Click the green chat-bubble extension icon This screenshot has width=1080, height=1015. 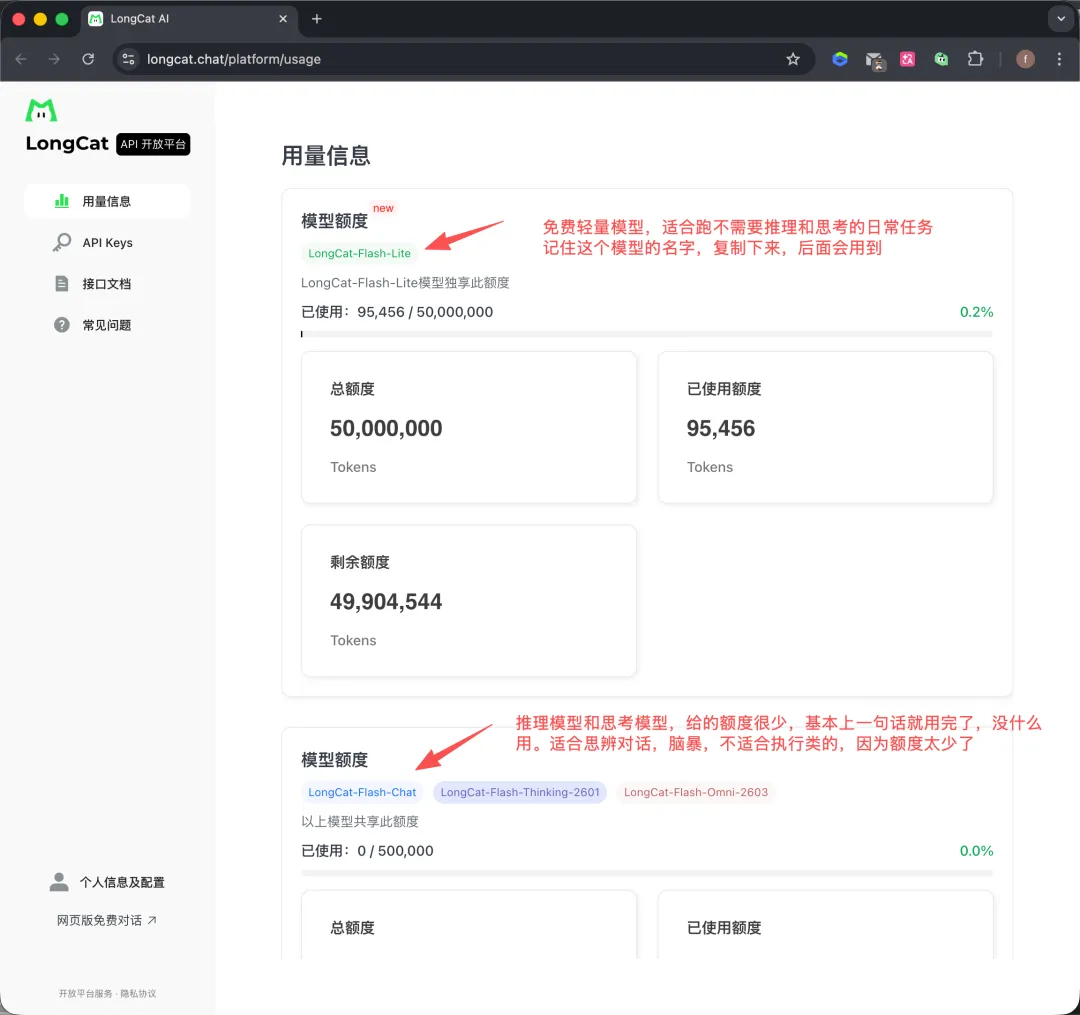941,59
